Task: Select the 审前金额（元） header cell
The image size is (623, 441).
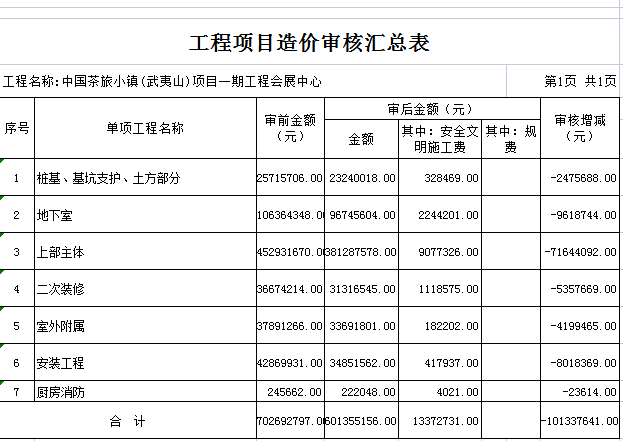Action: coord(290,128)
